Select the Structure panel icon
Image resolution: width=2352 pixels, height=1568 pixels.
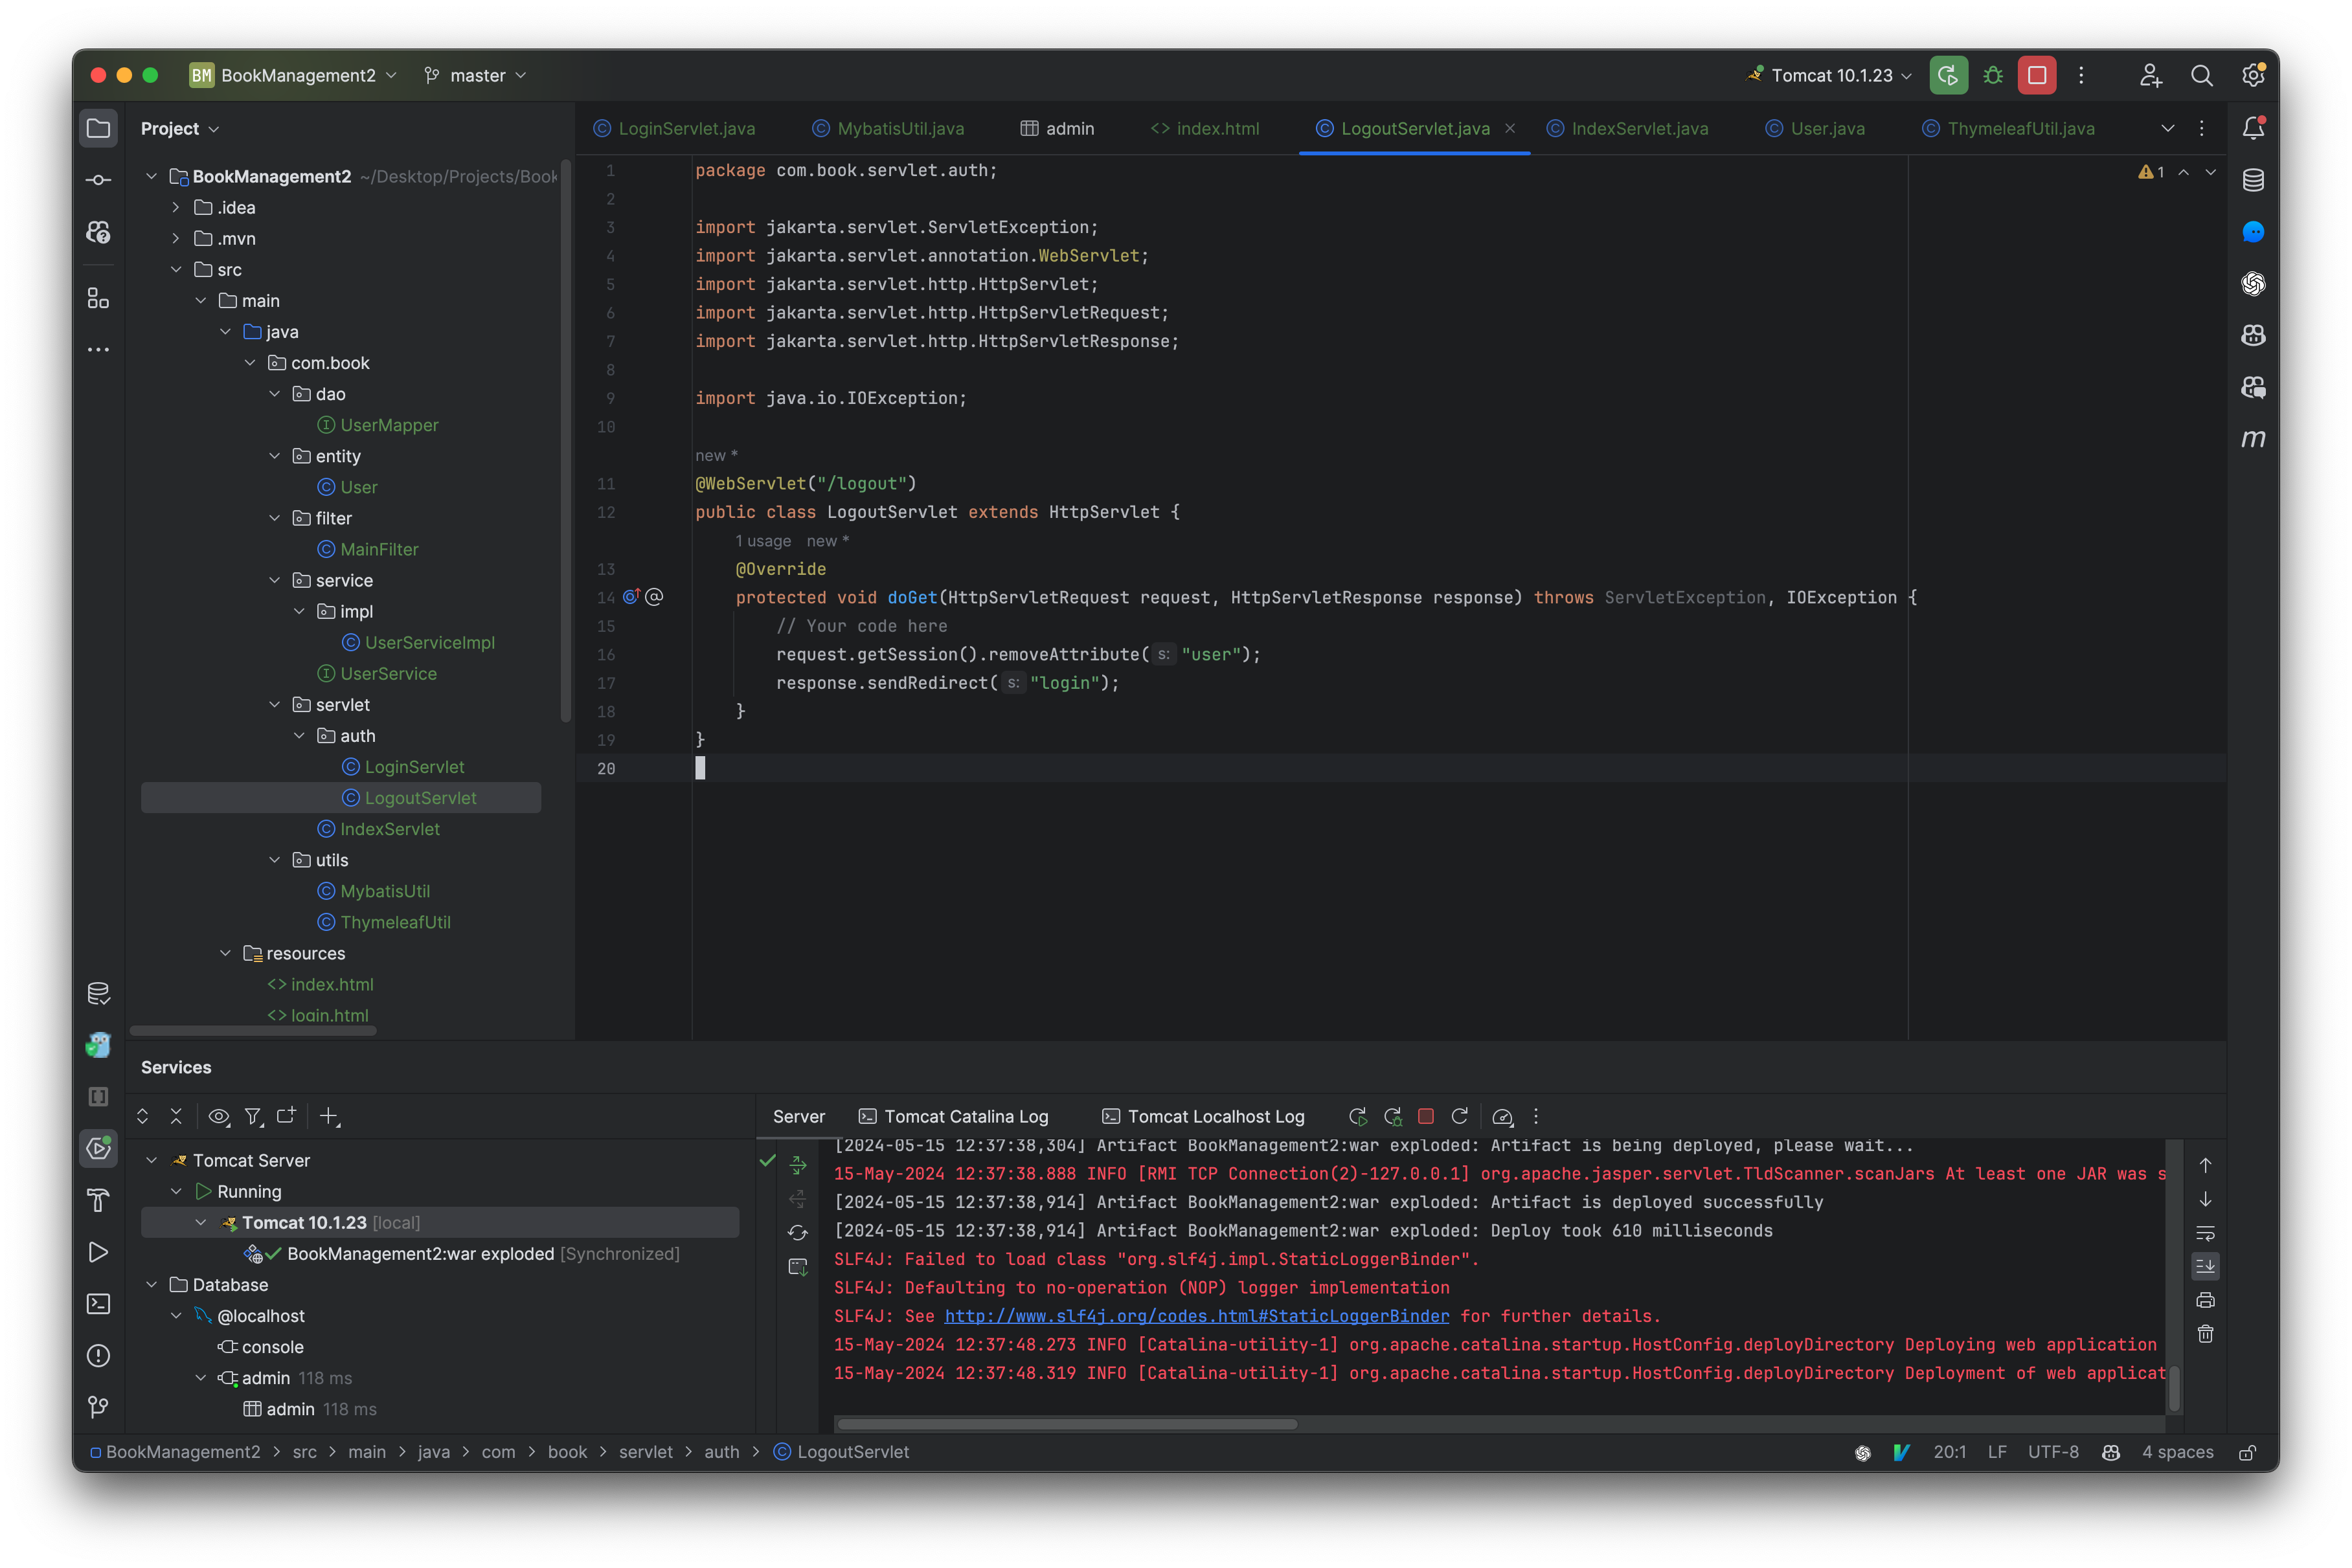click(98, 297)
